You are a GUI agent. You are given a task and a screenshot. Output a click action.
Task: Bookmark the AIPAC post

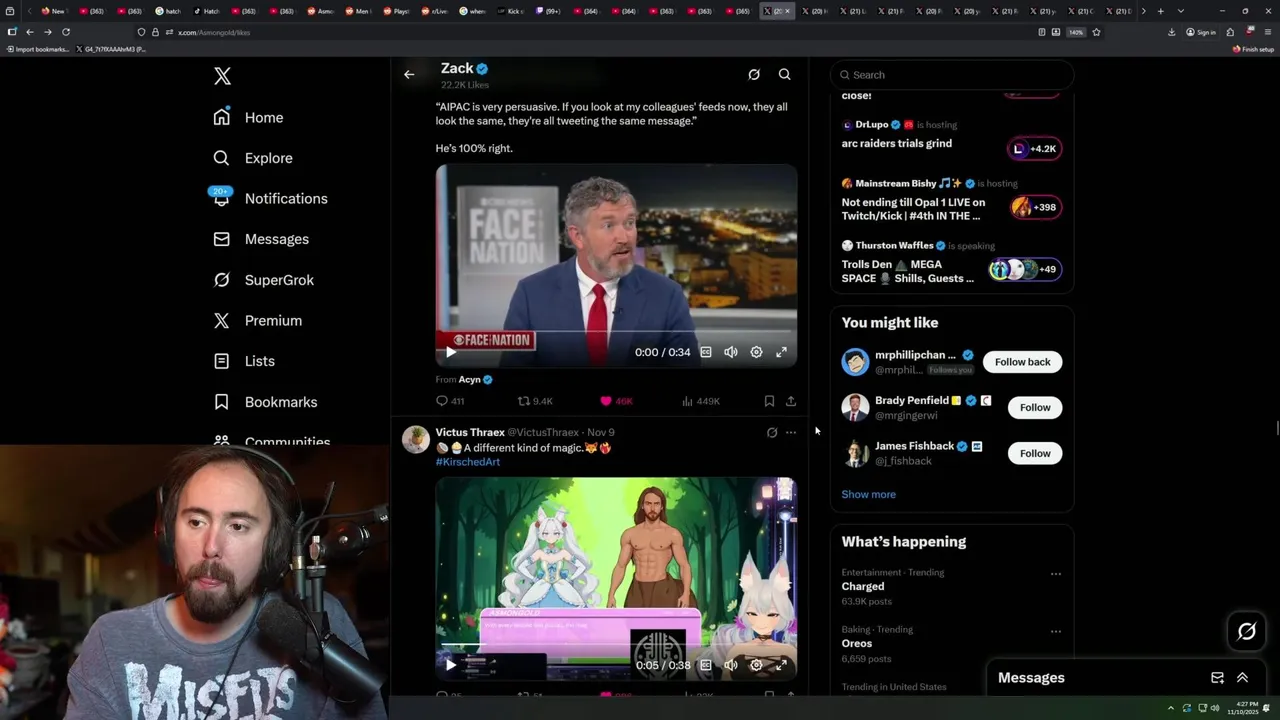769,401
